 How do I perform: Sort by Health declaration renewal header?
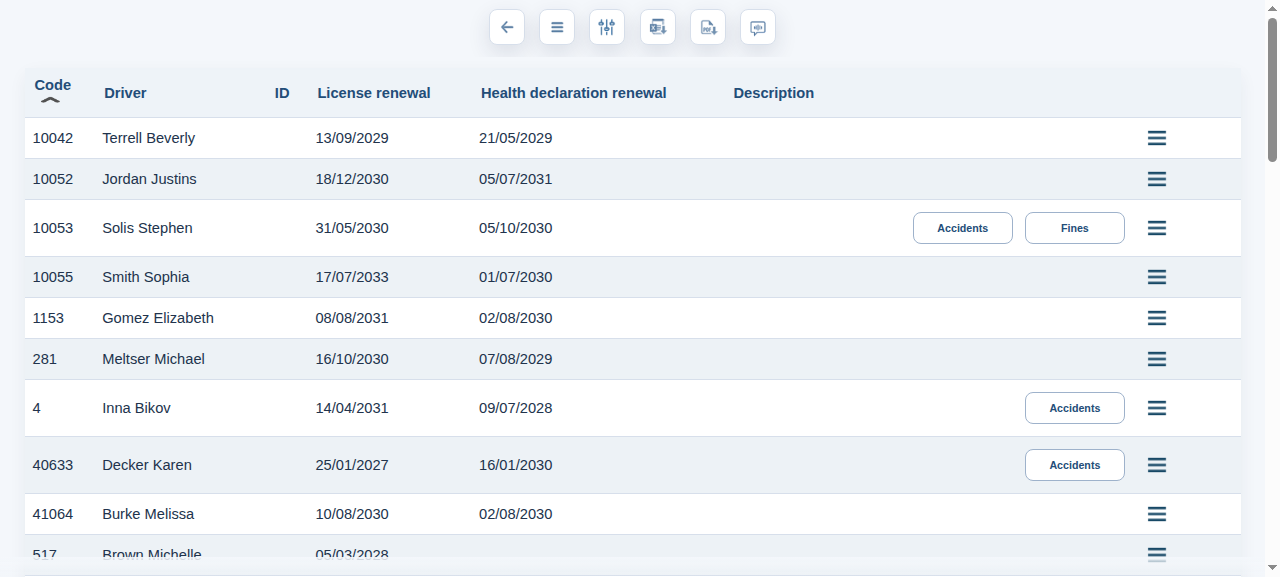(x=574, y=93)
